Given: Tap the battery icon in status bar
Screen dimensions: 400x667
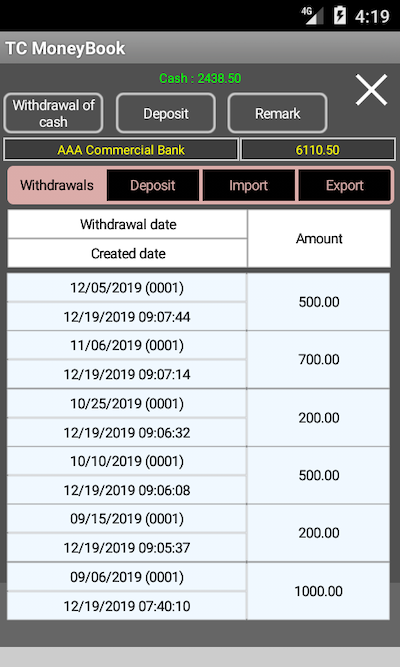Looking at the screenshot, I should (340, 16).
